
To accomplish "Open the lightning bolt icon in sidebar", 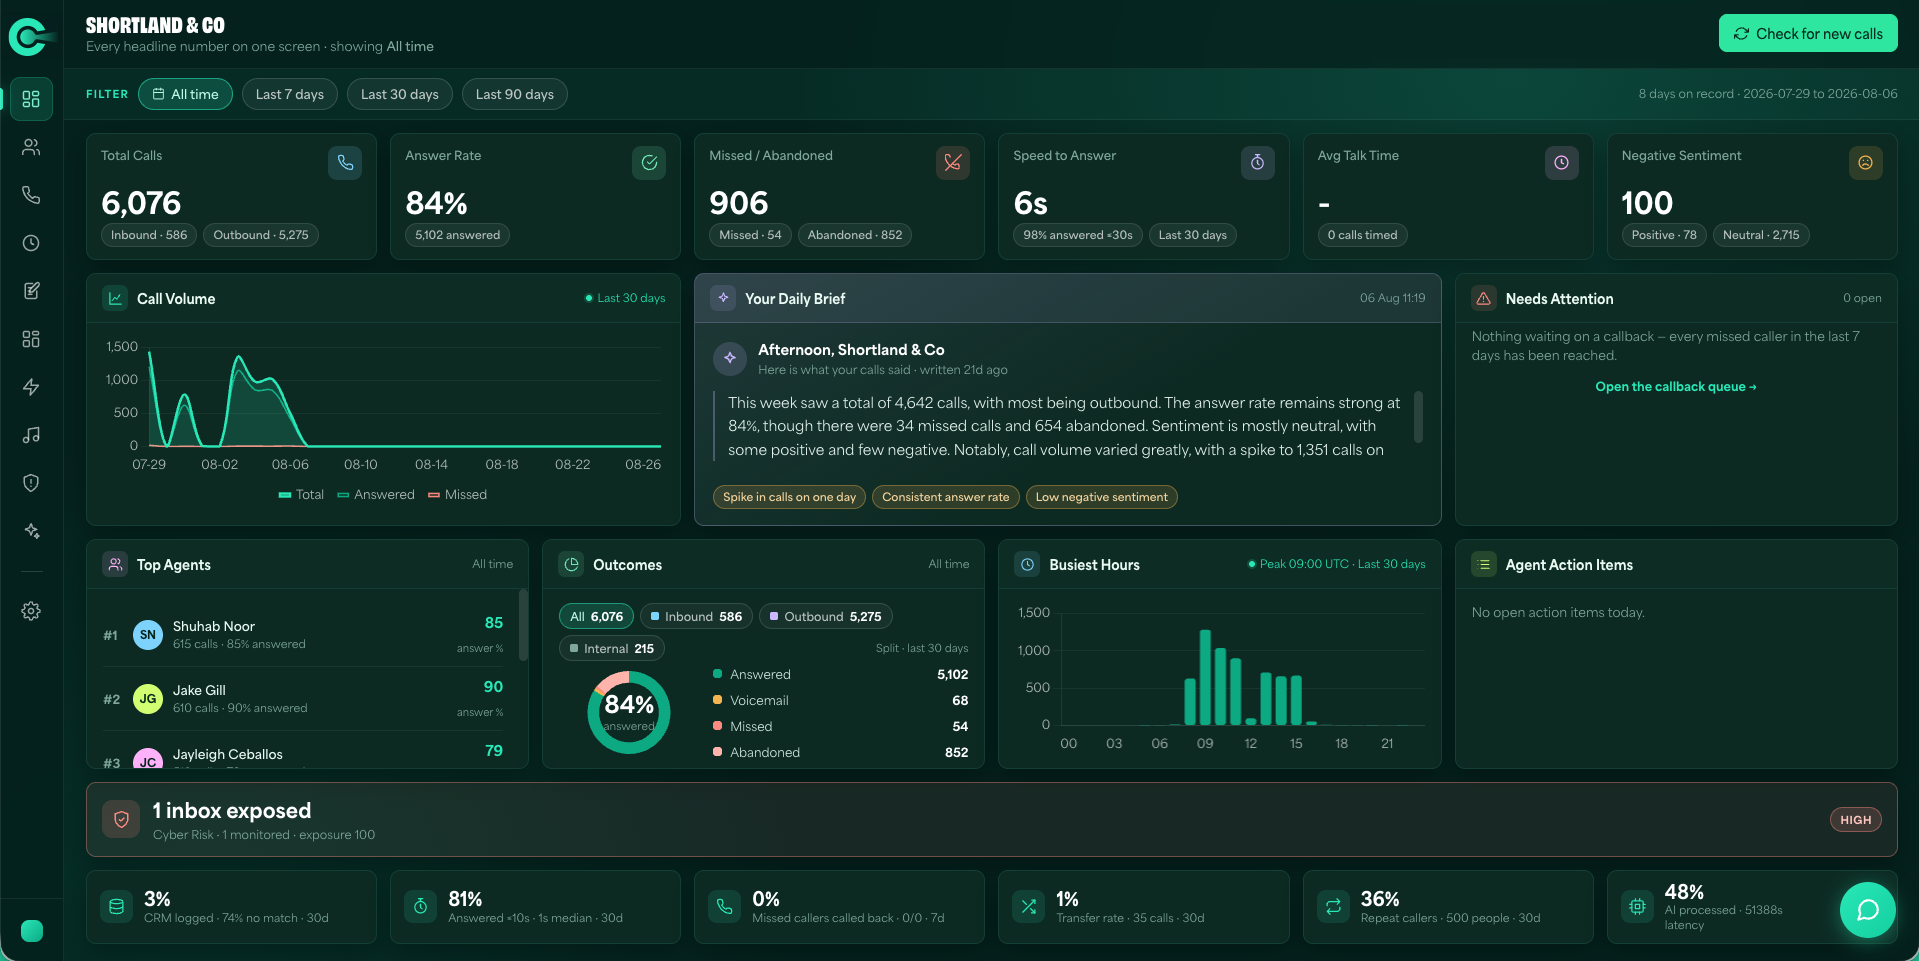I will click(31, 387).
